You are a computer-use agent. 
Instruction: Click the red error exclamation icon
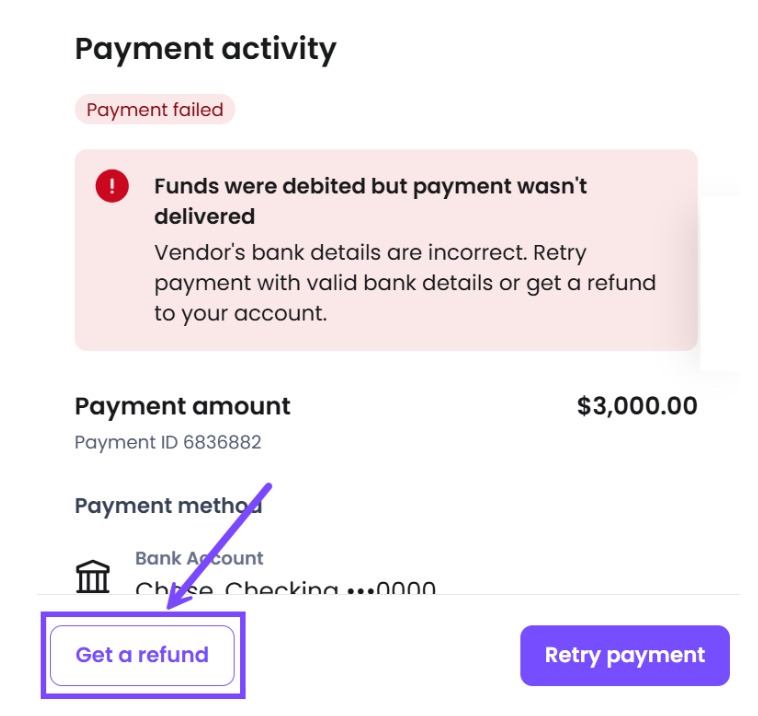coord(112,186)
